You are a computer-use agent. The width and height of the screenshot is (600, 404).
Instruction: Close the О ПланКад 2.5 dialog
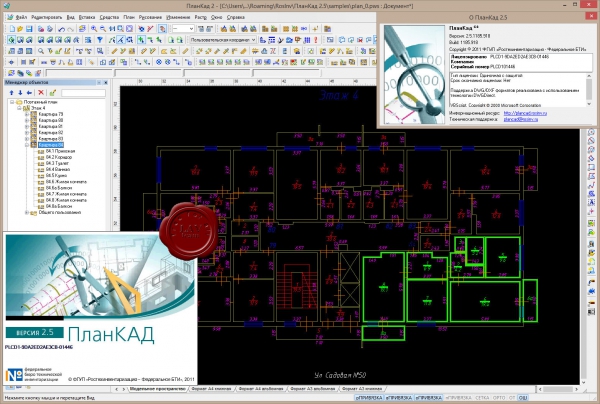click(x=593, y=16)
